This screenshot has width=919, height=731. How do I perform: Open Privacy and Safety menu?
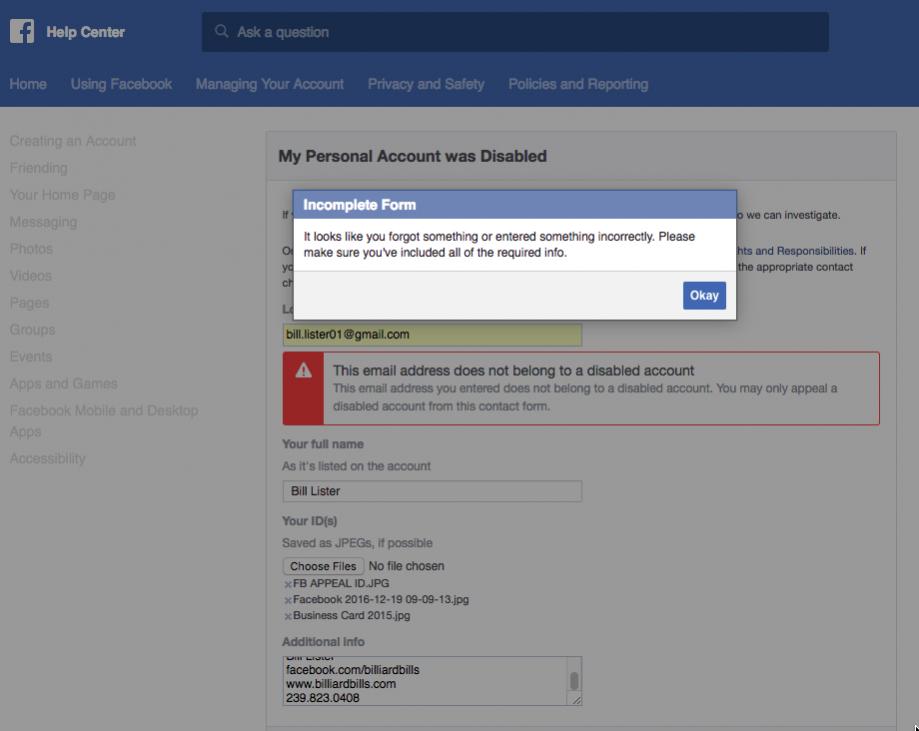425,84
